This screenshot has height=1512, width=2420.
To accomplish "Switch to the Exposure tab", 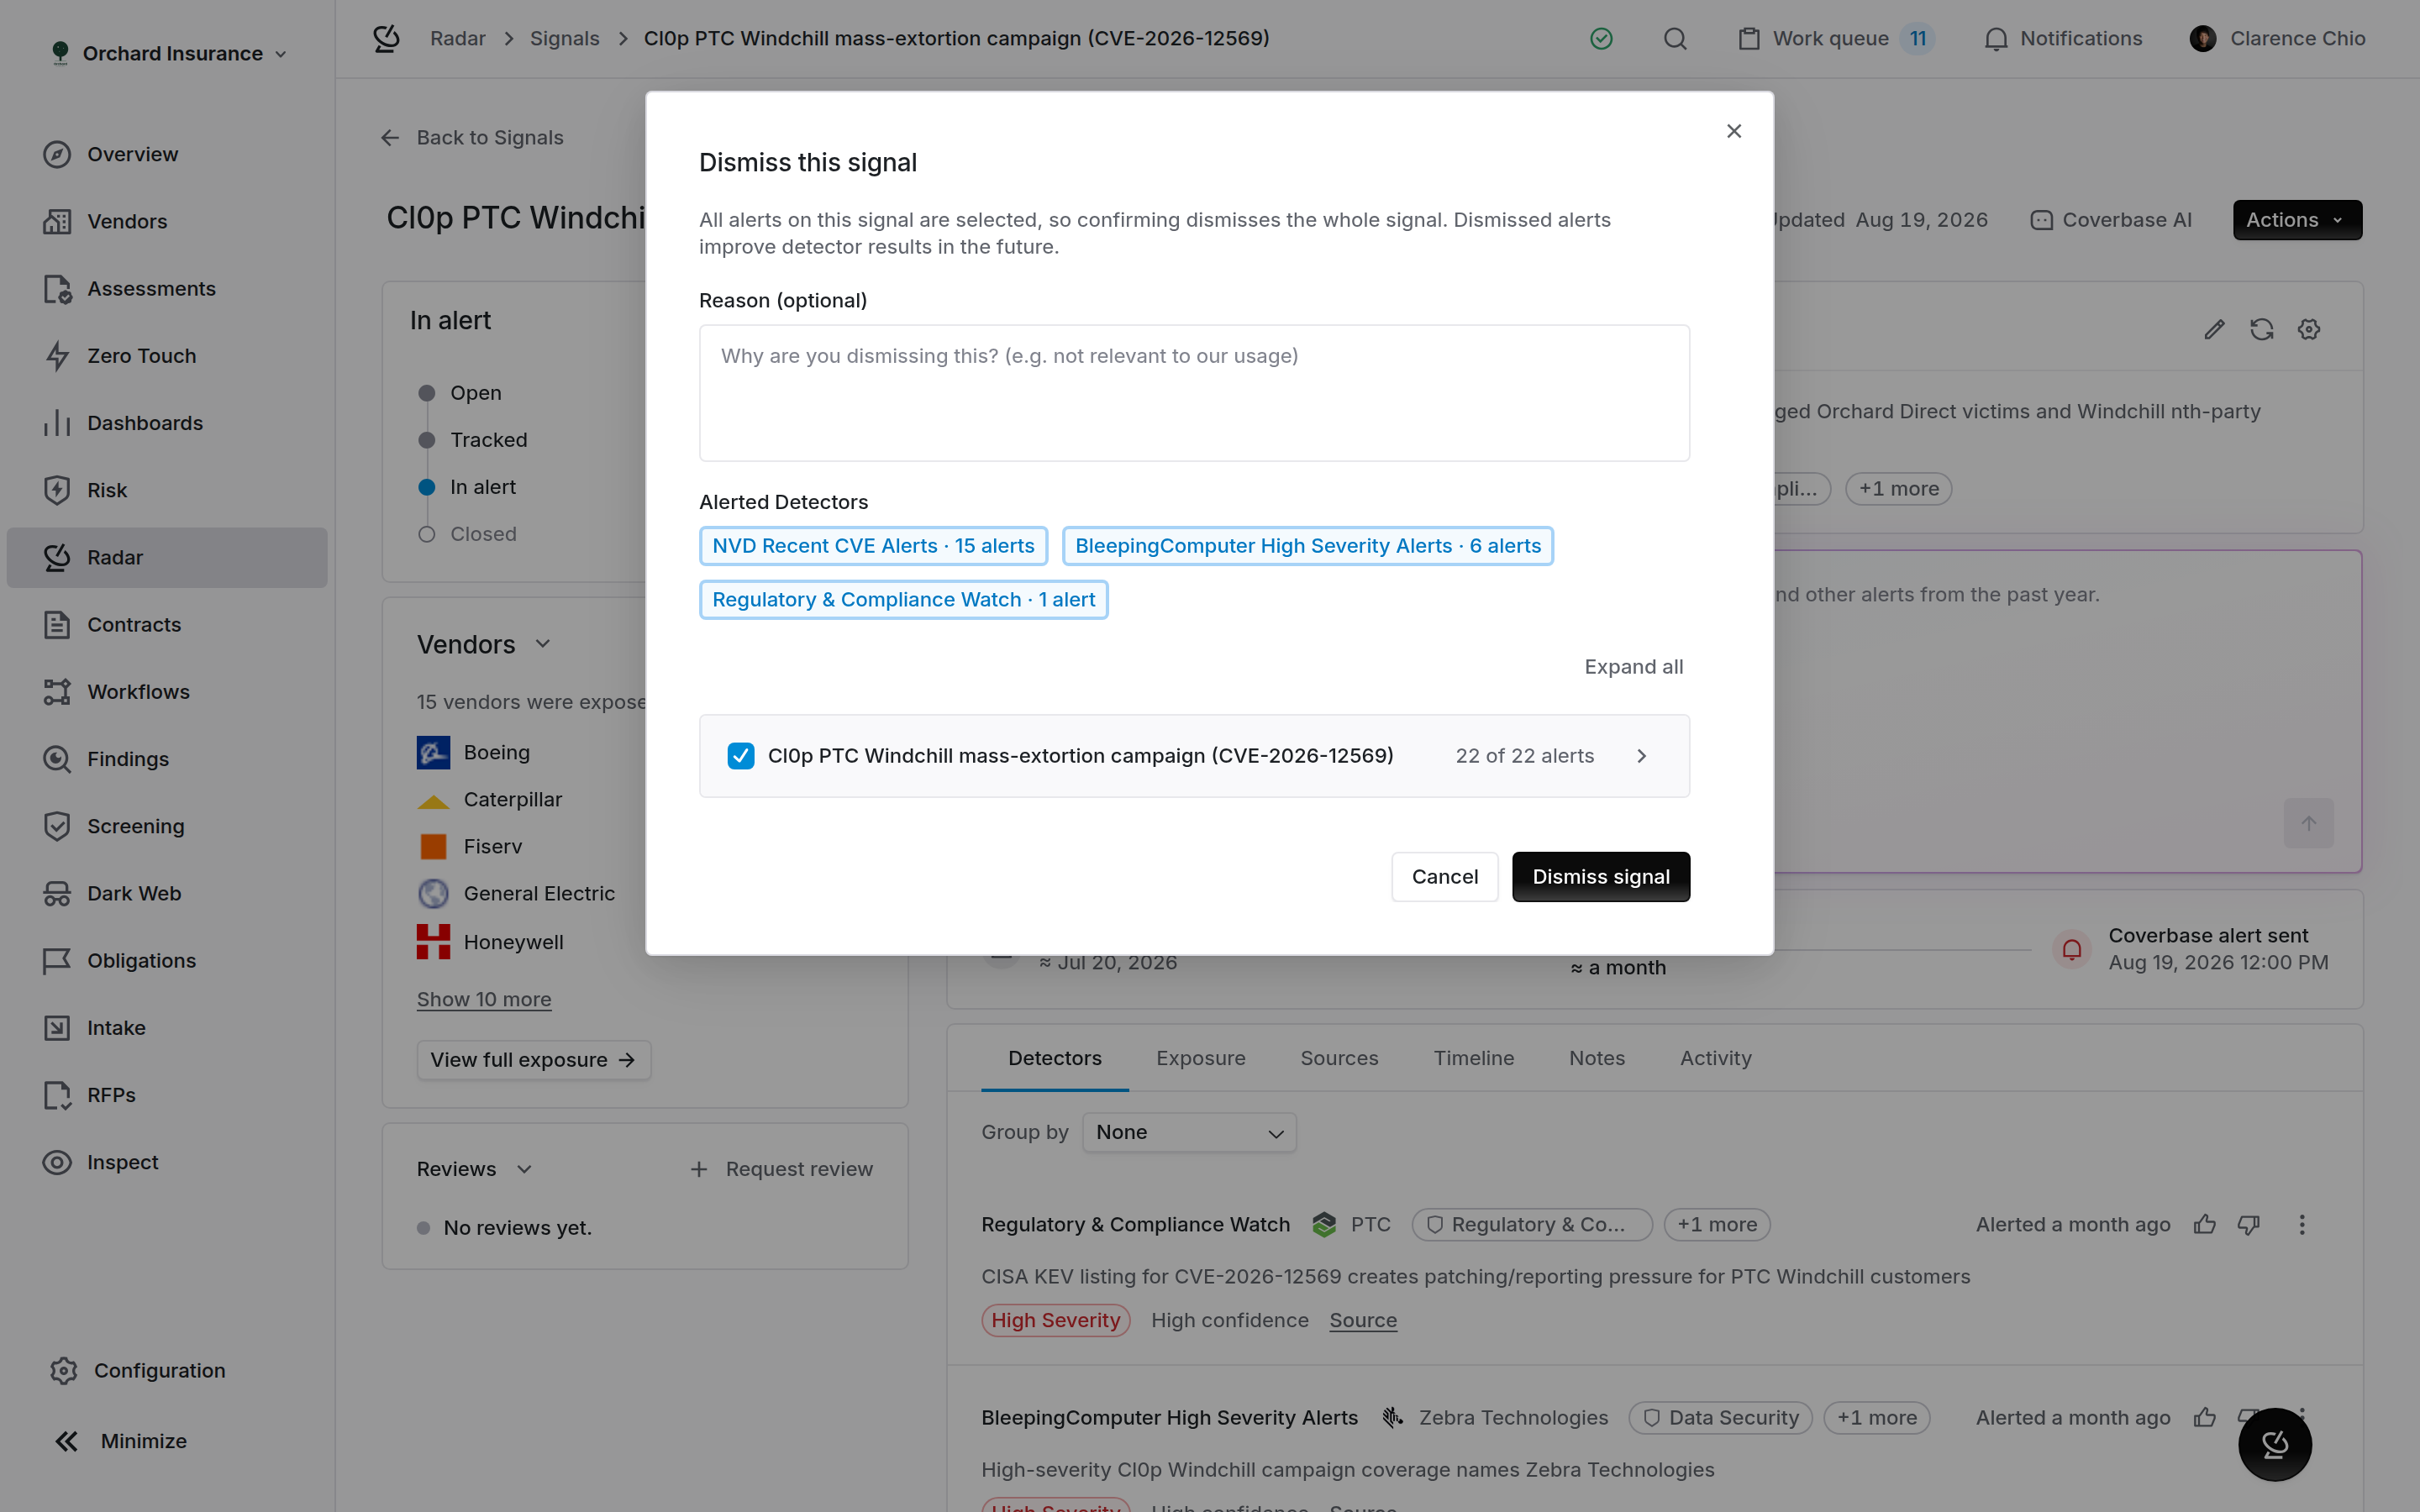I will 1200,1058.
